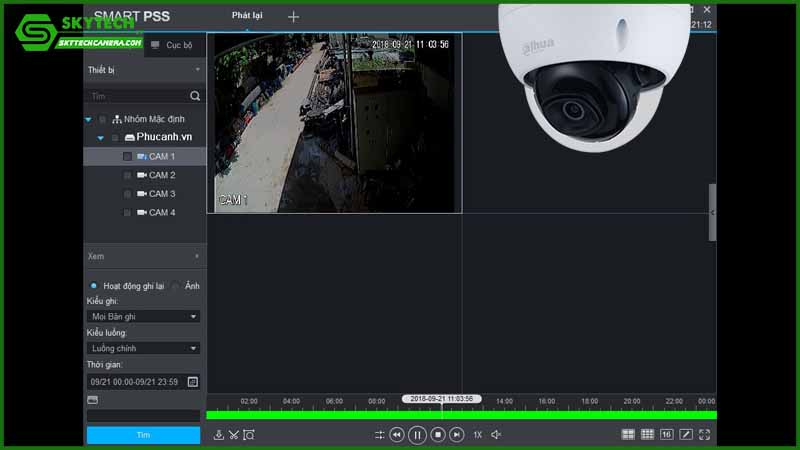Click the sync playback icon

(380, 435)
